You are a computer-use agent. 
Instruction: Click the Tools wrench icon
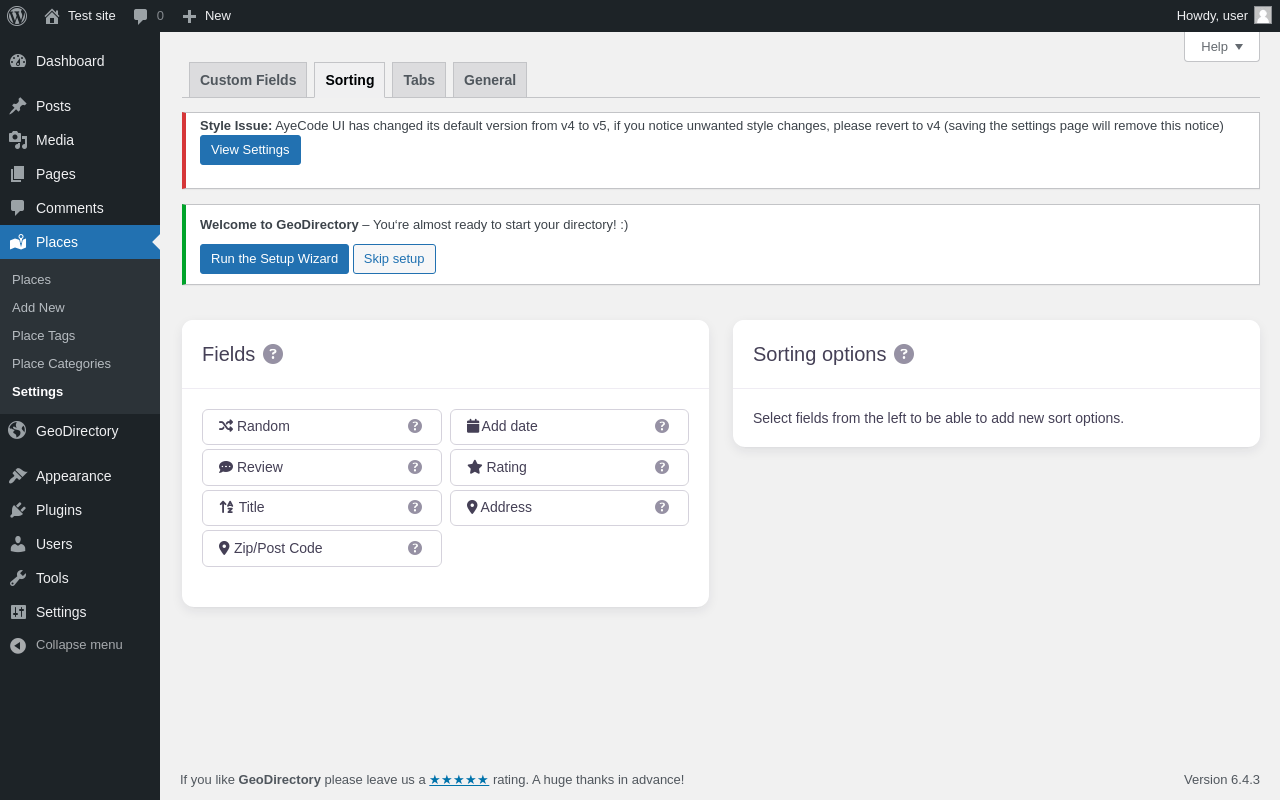(x=18, y=578)
